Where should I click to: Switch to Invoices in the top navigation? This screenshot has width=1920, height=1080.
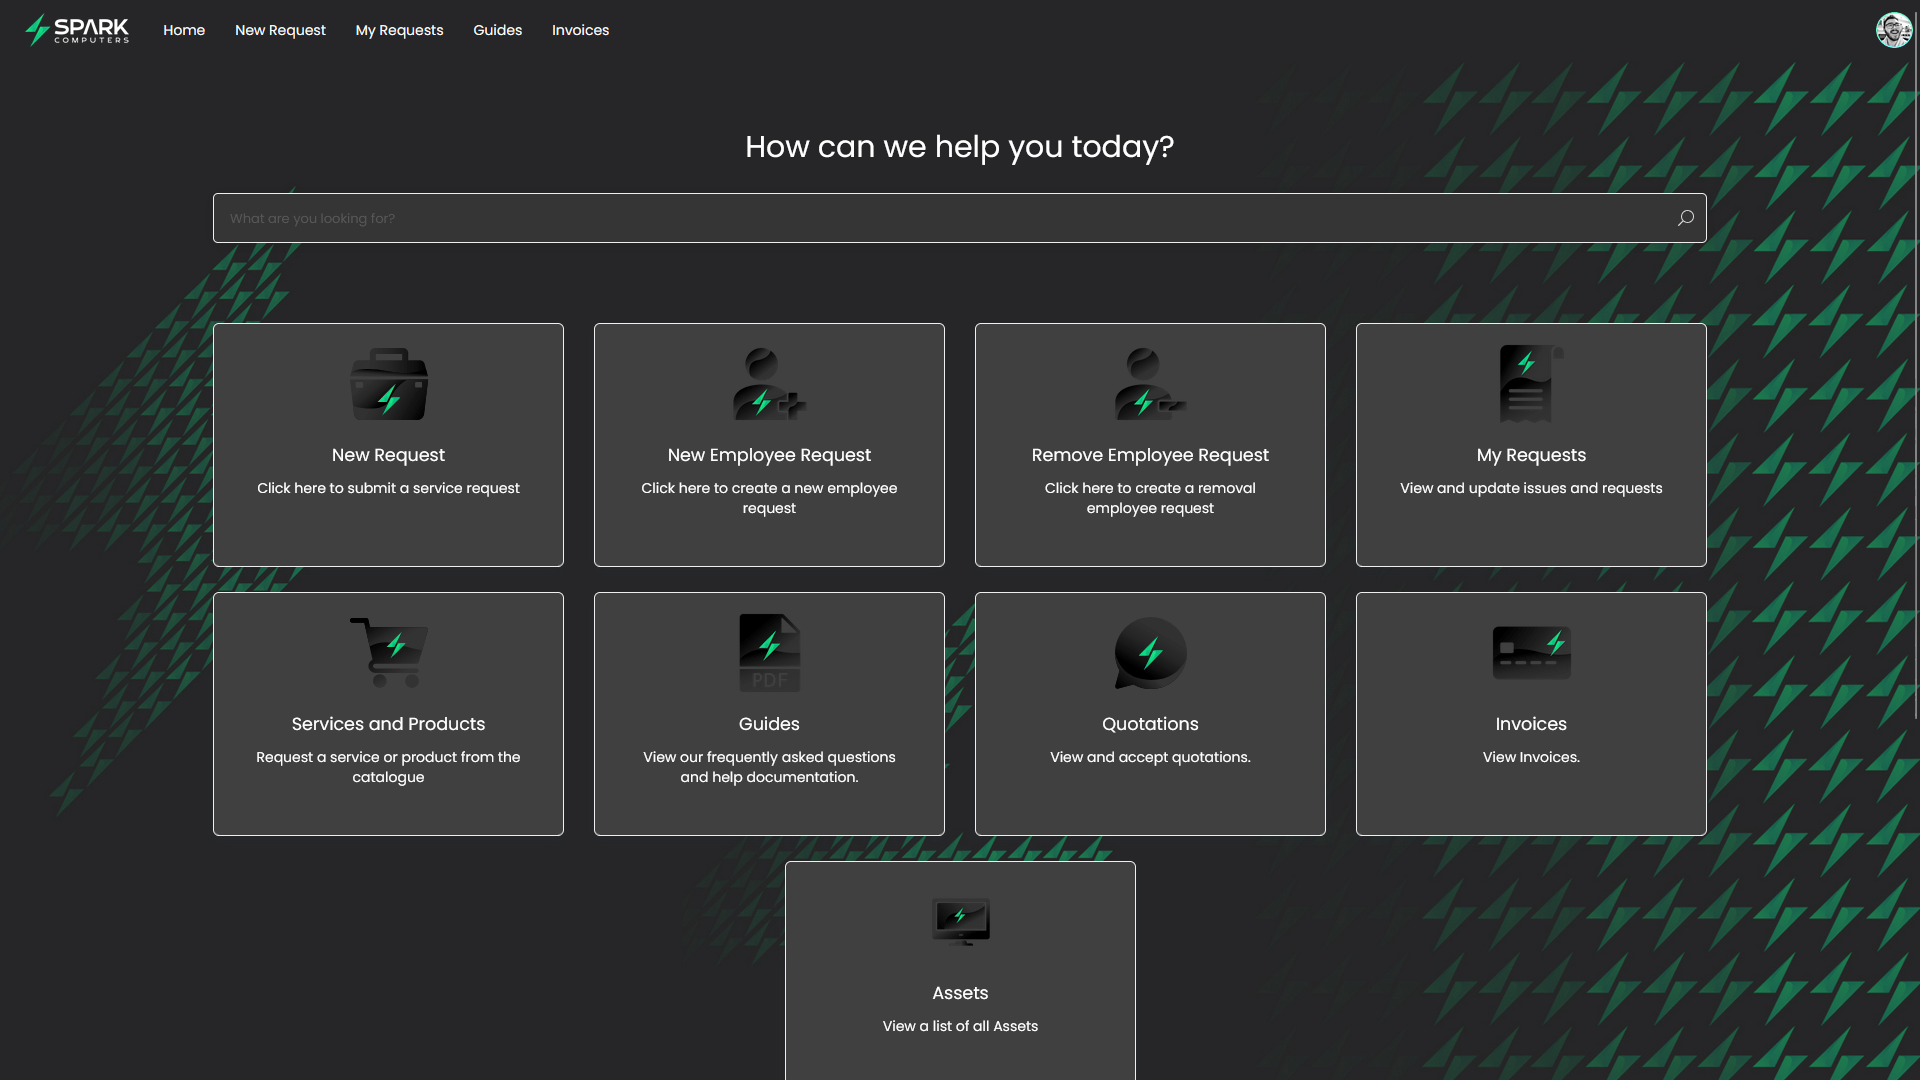point(580,30)
